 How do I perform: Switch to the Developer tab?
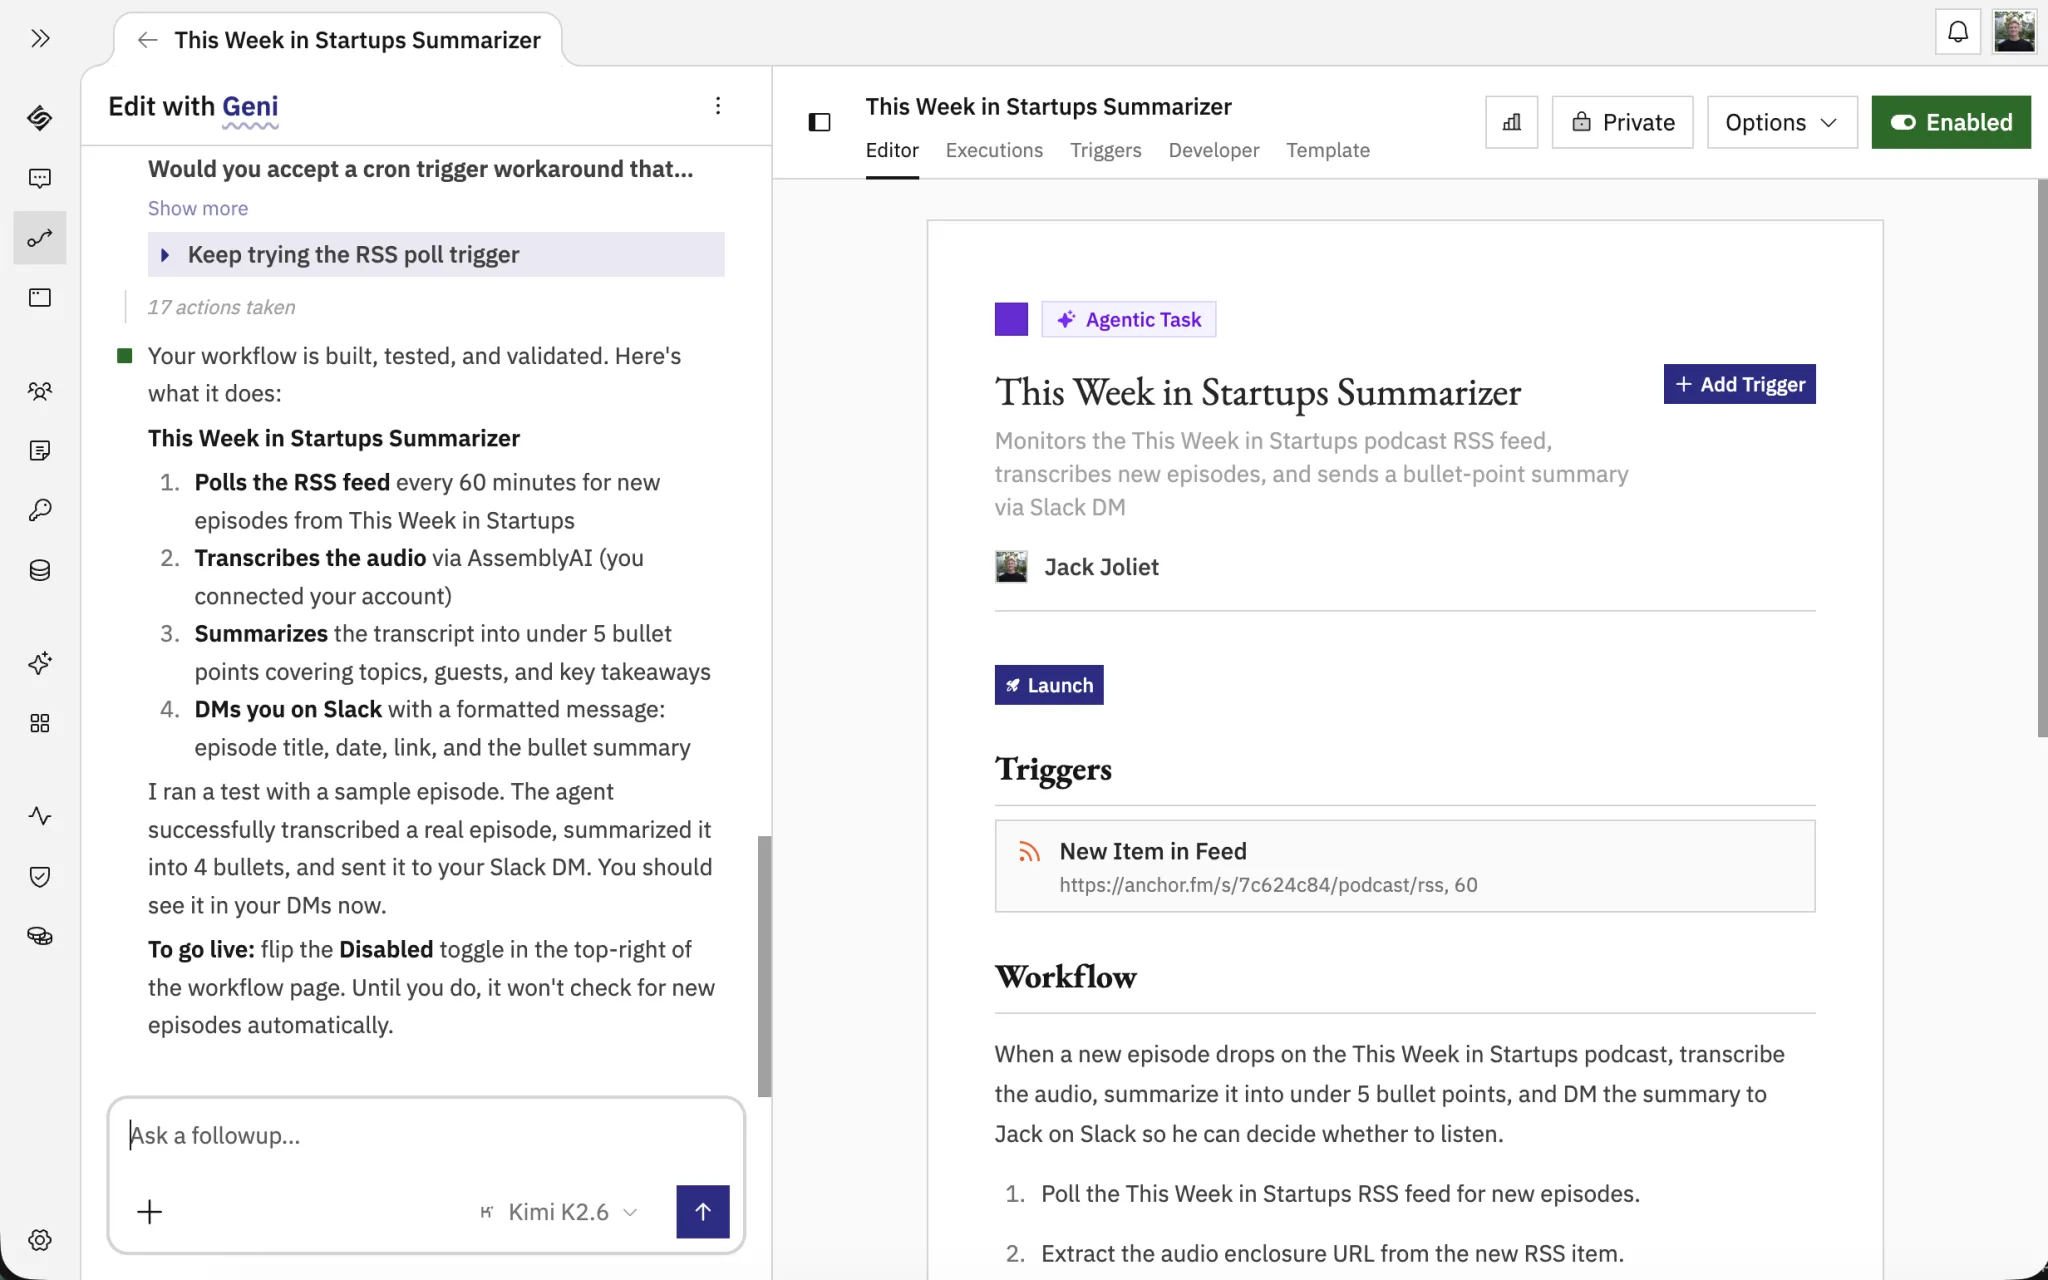(x=1213, y=150)
